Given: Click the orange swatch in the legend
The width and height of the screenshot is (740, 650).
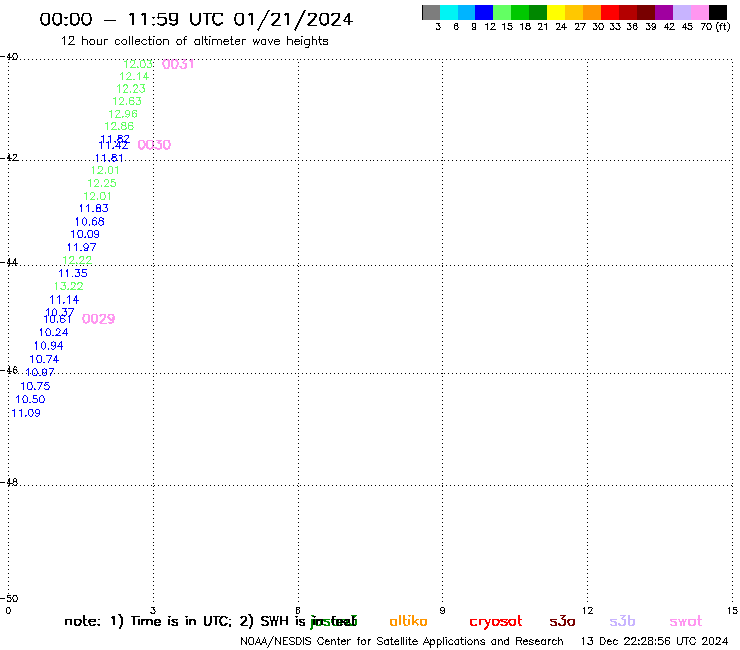Looking at the screenshot, I should [x=592, y=12].
